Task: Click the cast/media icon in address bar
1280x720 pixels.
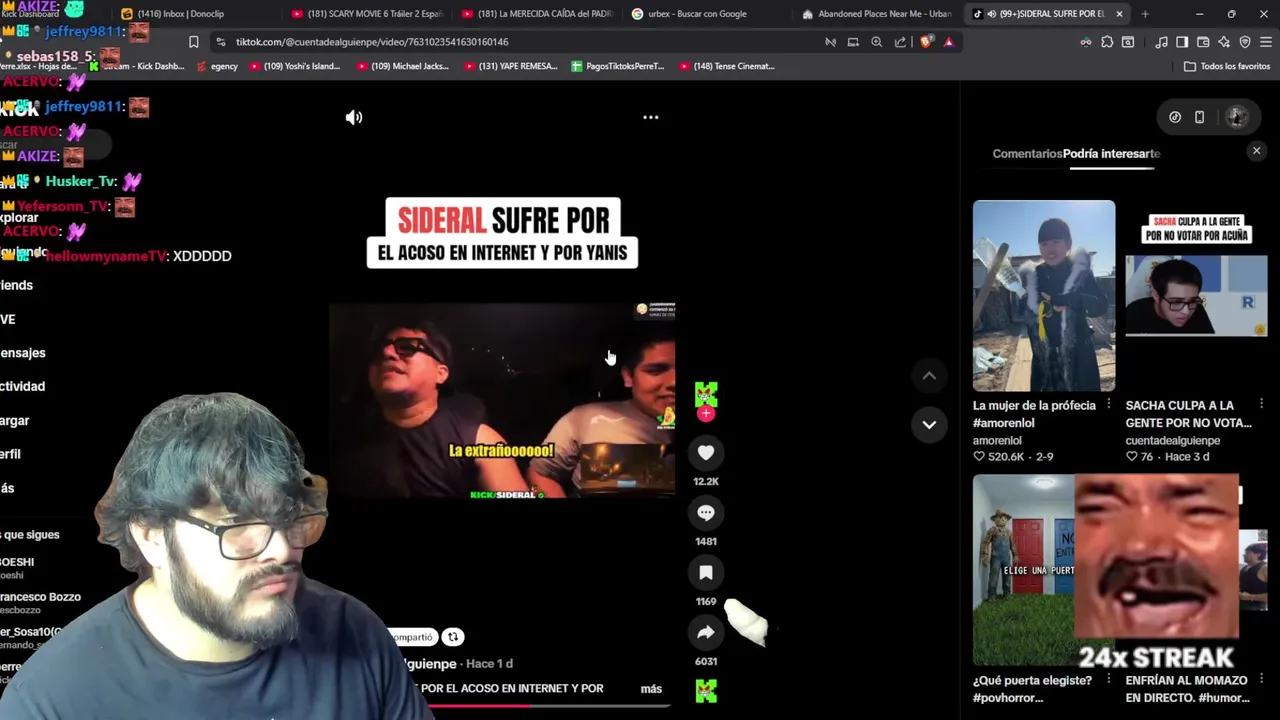Action: pyautogui.click(x=853, y=42)
